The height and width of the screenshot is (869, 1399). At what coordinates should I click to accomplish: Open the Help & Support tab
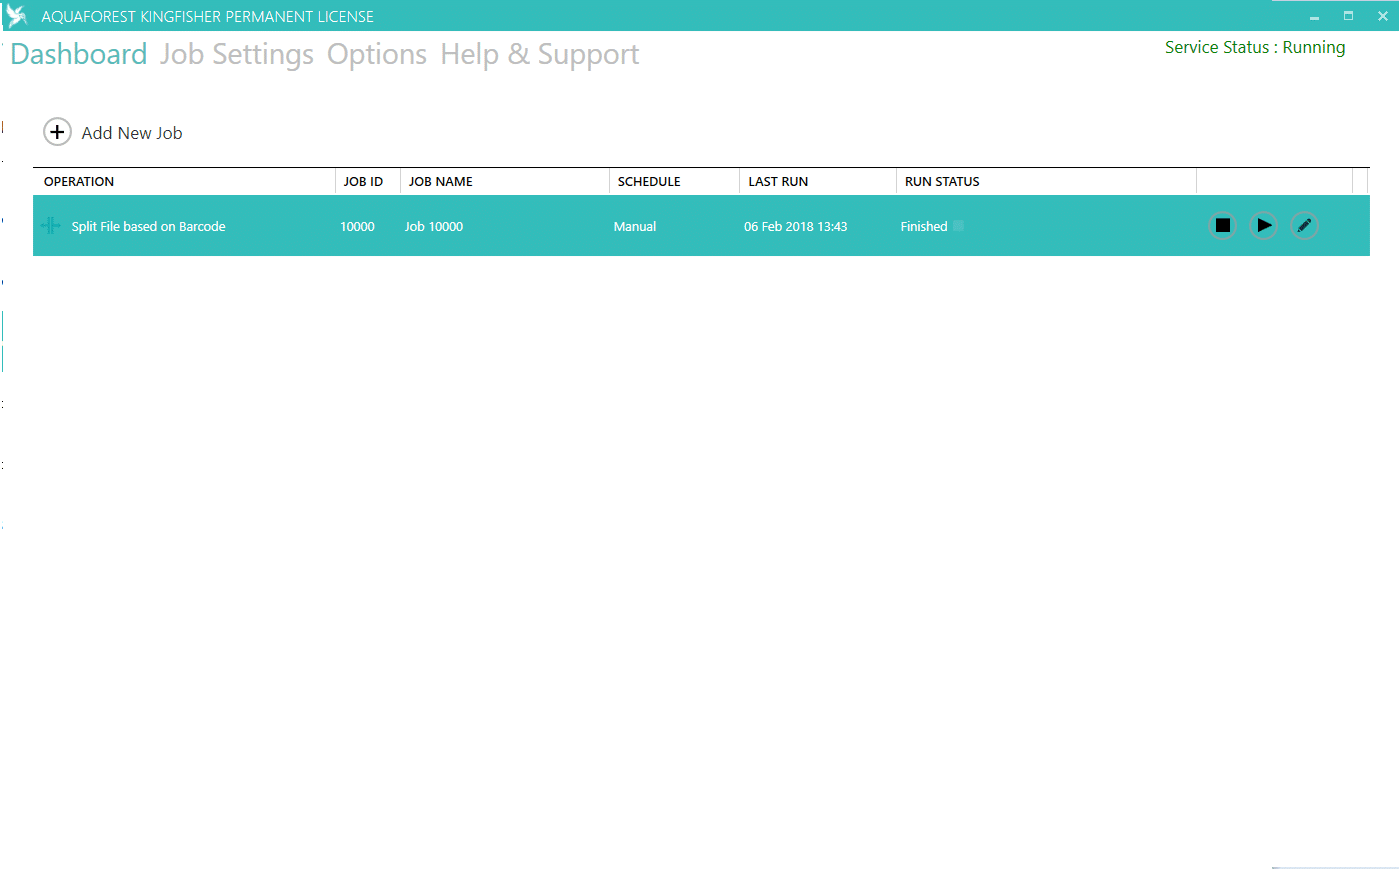[x=539, y=54]
